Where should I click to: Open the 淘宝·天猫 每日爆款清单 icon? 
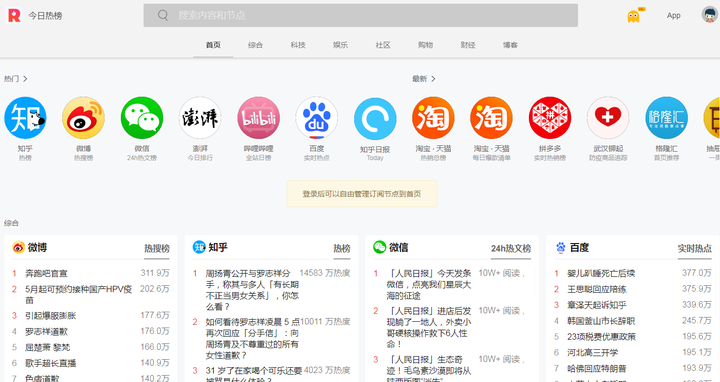pyautogui.click(x=491, y=118)
